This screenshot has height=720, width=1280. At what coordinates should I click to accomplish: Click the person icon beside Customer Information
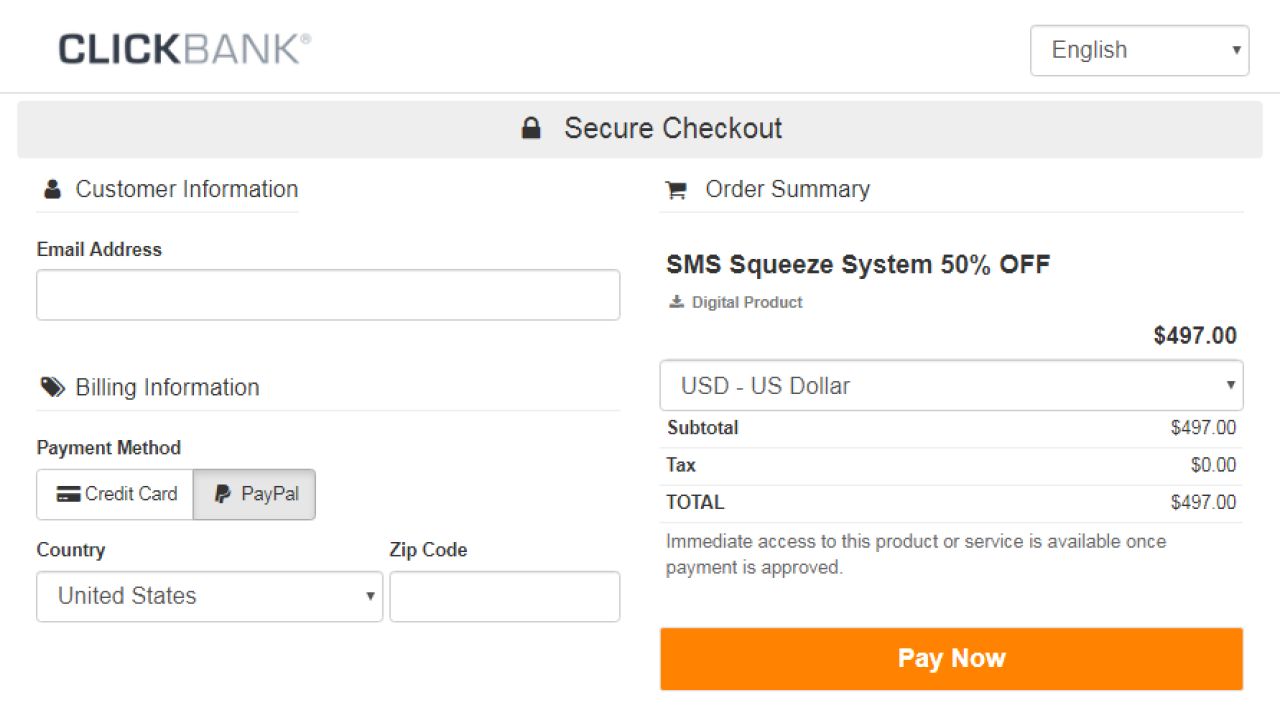(51, 188)
